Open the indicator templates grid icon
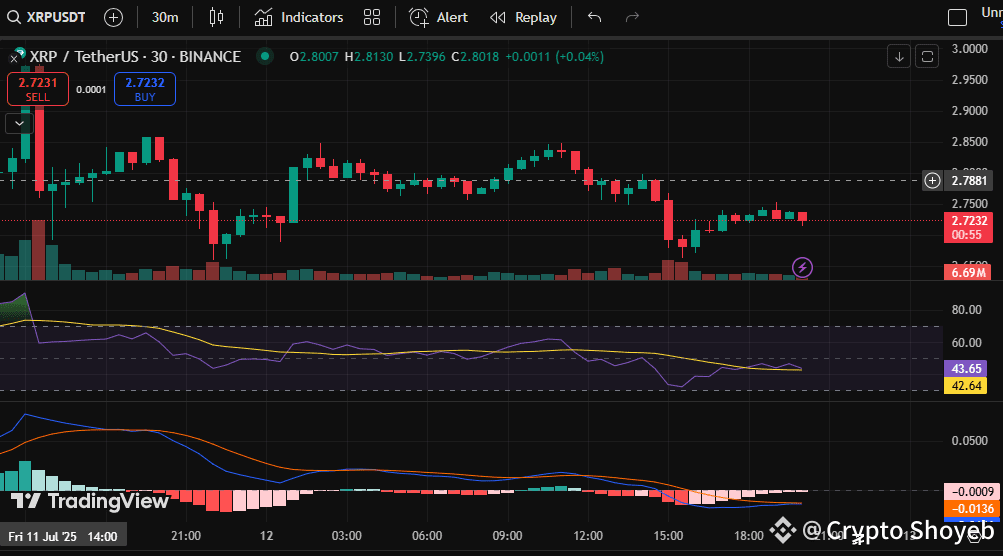The width and height of the screenshot is (1003, 556). coord(372,17)
